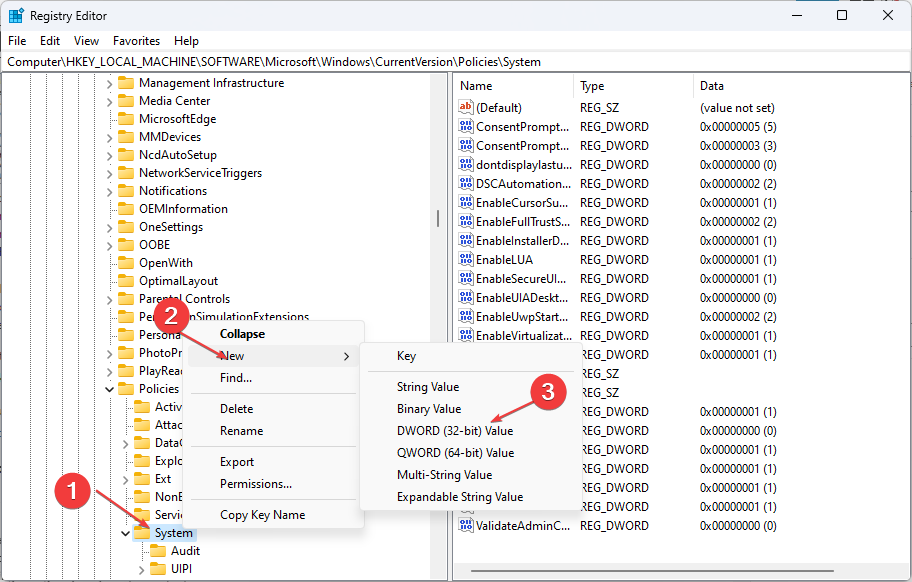Expand the MMDevices key
Screen dimensions: 912x582
pos(109,138)
